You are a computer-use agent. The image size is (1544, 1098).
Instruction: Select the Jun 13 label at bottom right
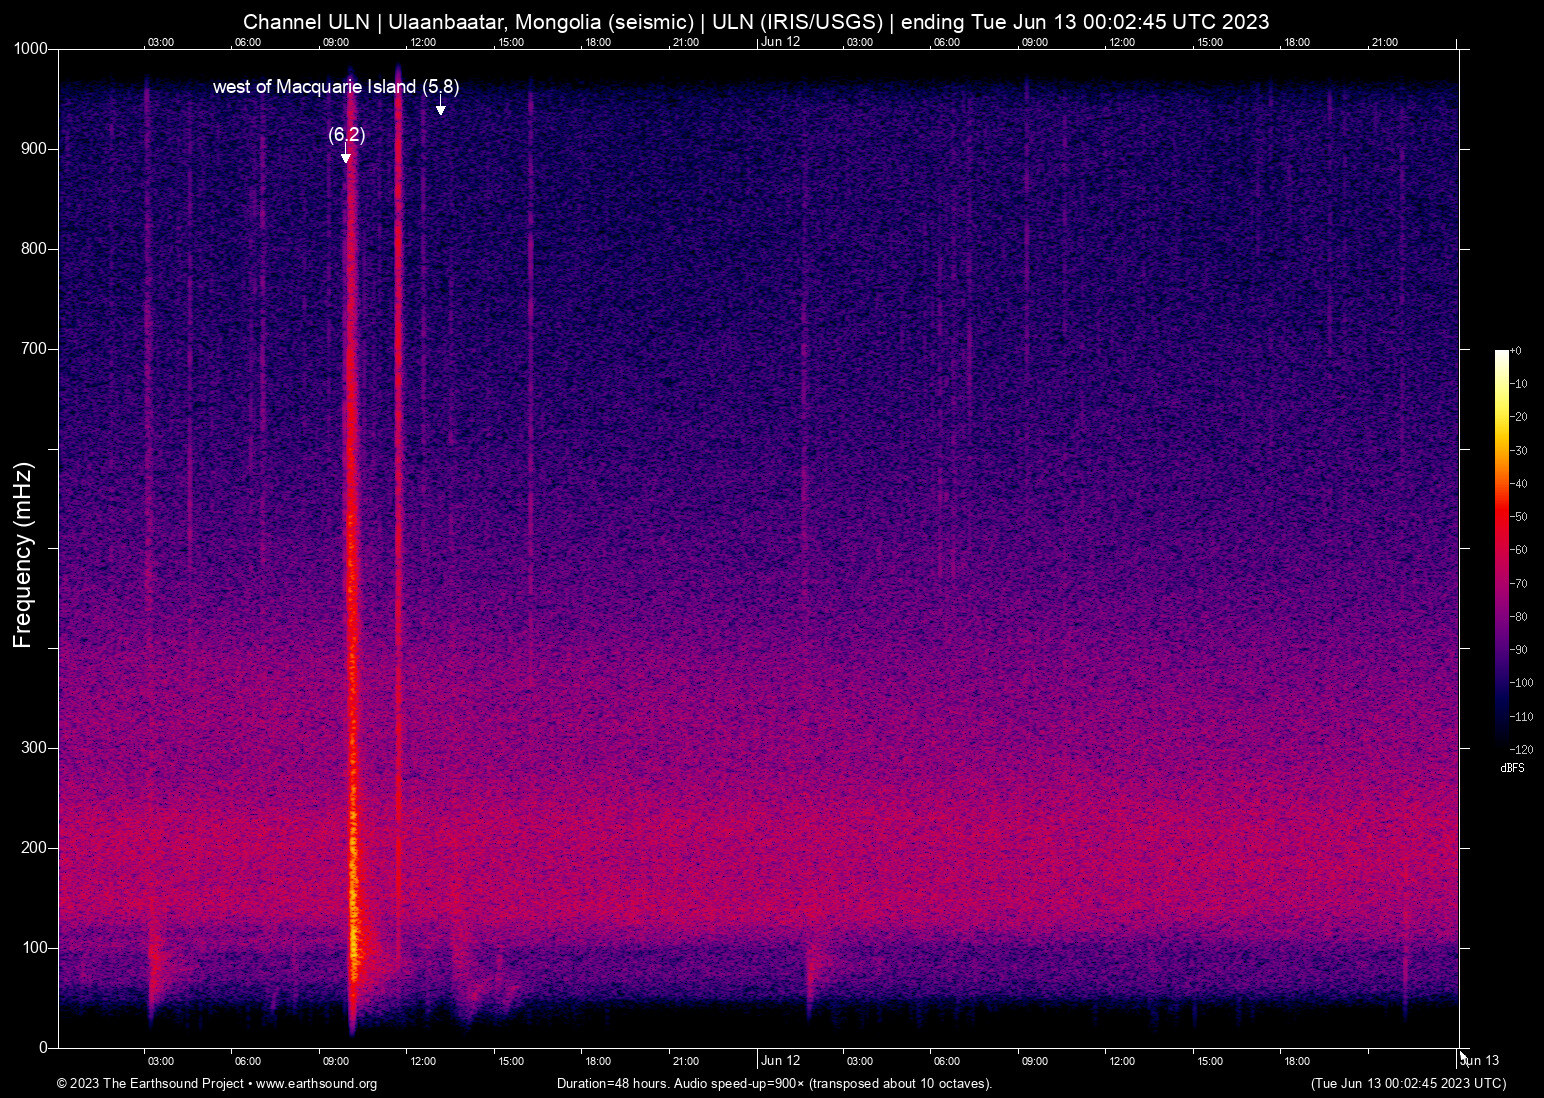[x=1480, y=1061]
